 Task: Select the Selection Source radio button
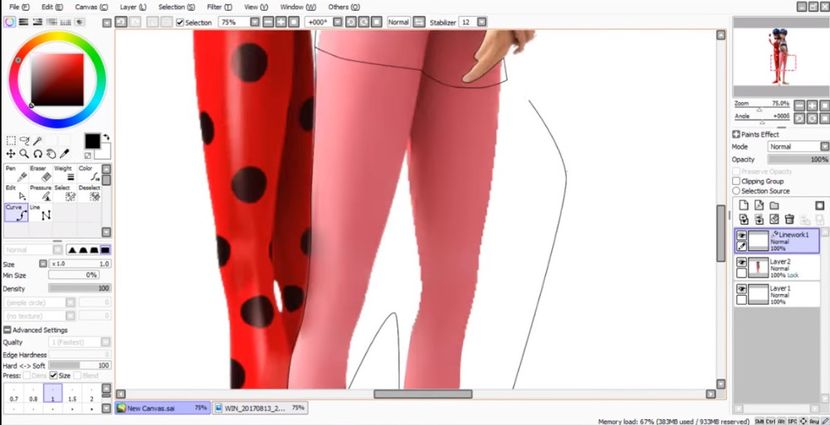point(736,191)
